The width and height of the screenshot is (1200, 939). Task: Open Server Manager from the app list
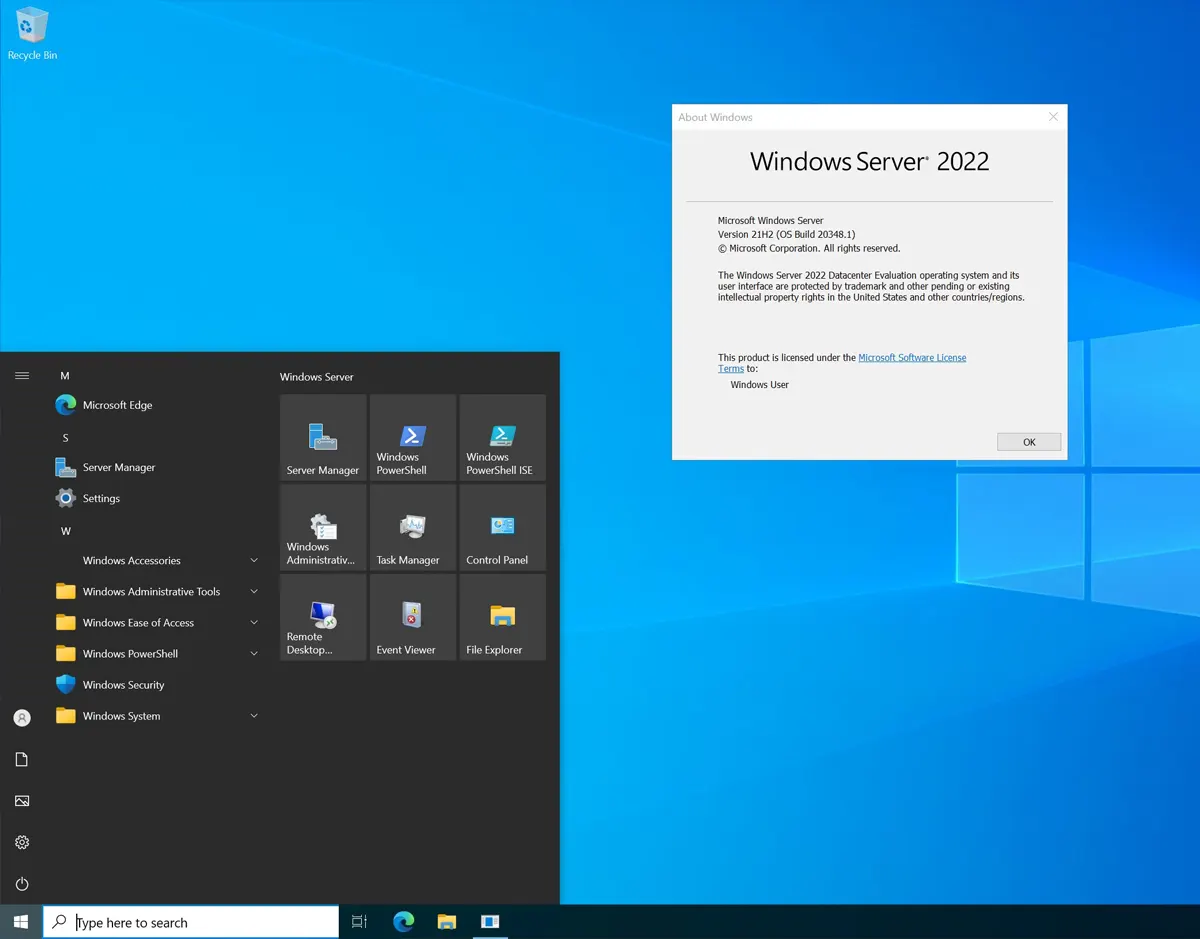pyautogui.click(x=158, y=467)
